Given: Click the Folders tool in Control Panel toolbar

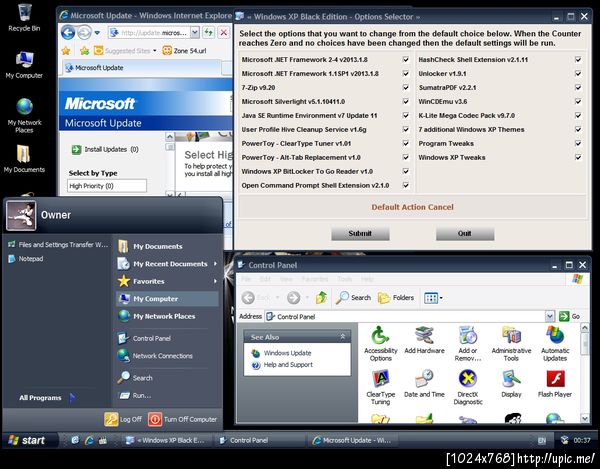Looking at the screenshot, I should (396, 297).
